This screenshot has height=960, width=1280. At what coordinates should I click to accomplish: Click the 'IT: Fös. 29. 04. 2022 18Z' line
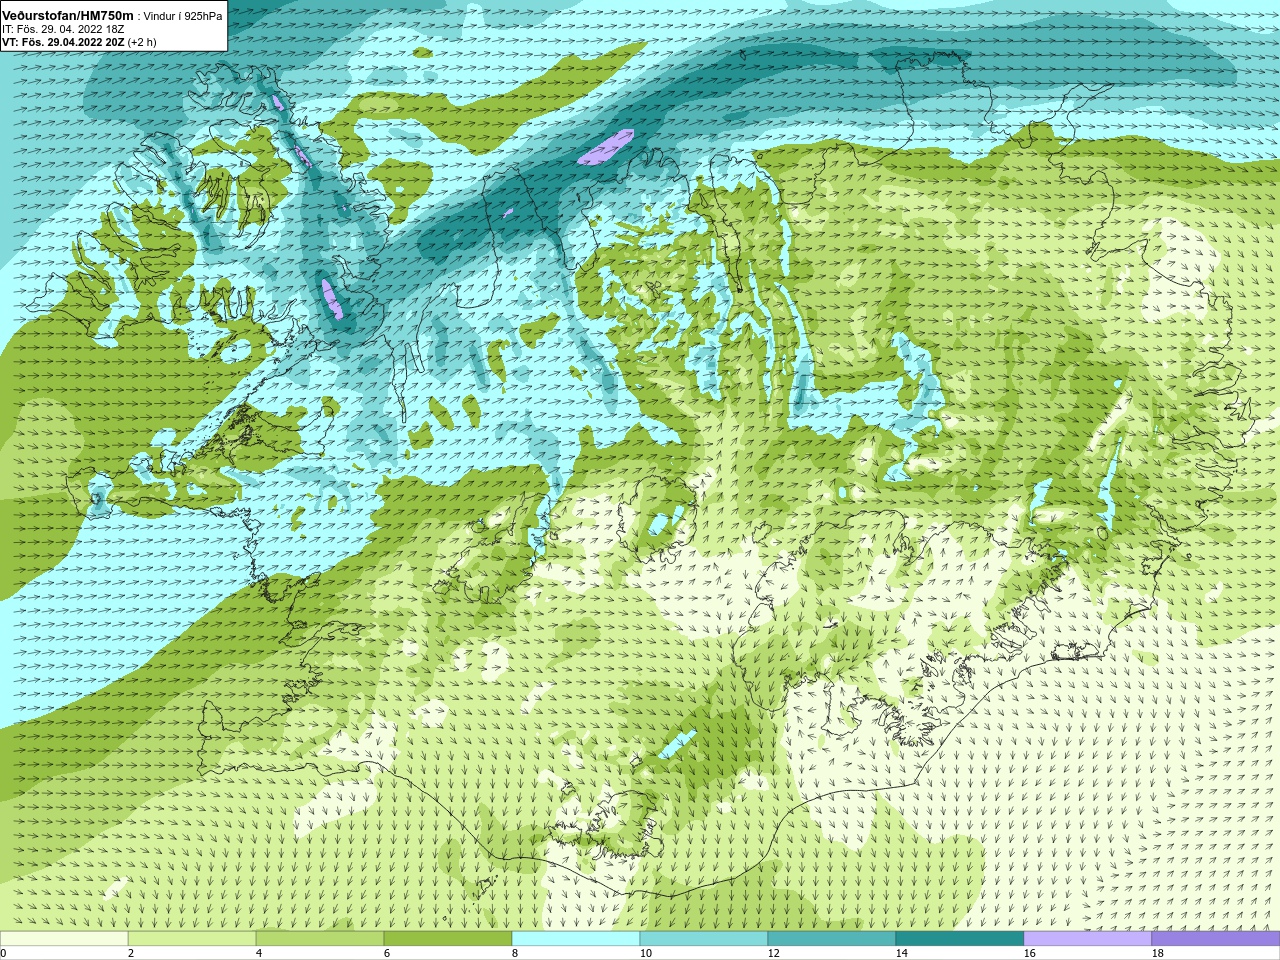coord(64,29)
